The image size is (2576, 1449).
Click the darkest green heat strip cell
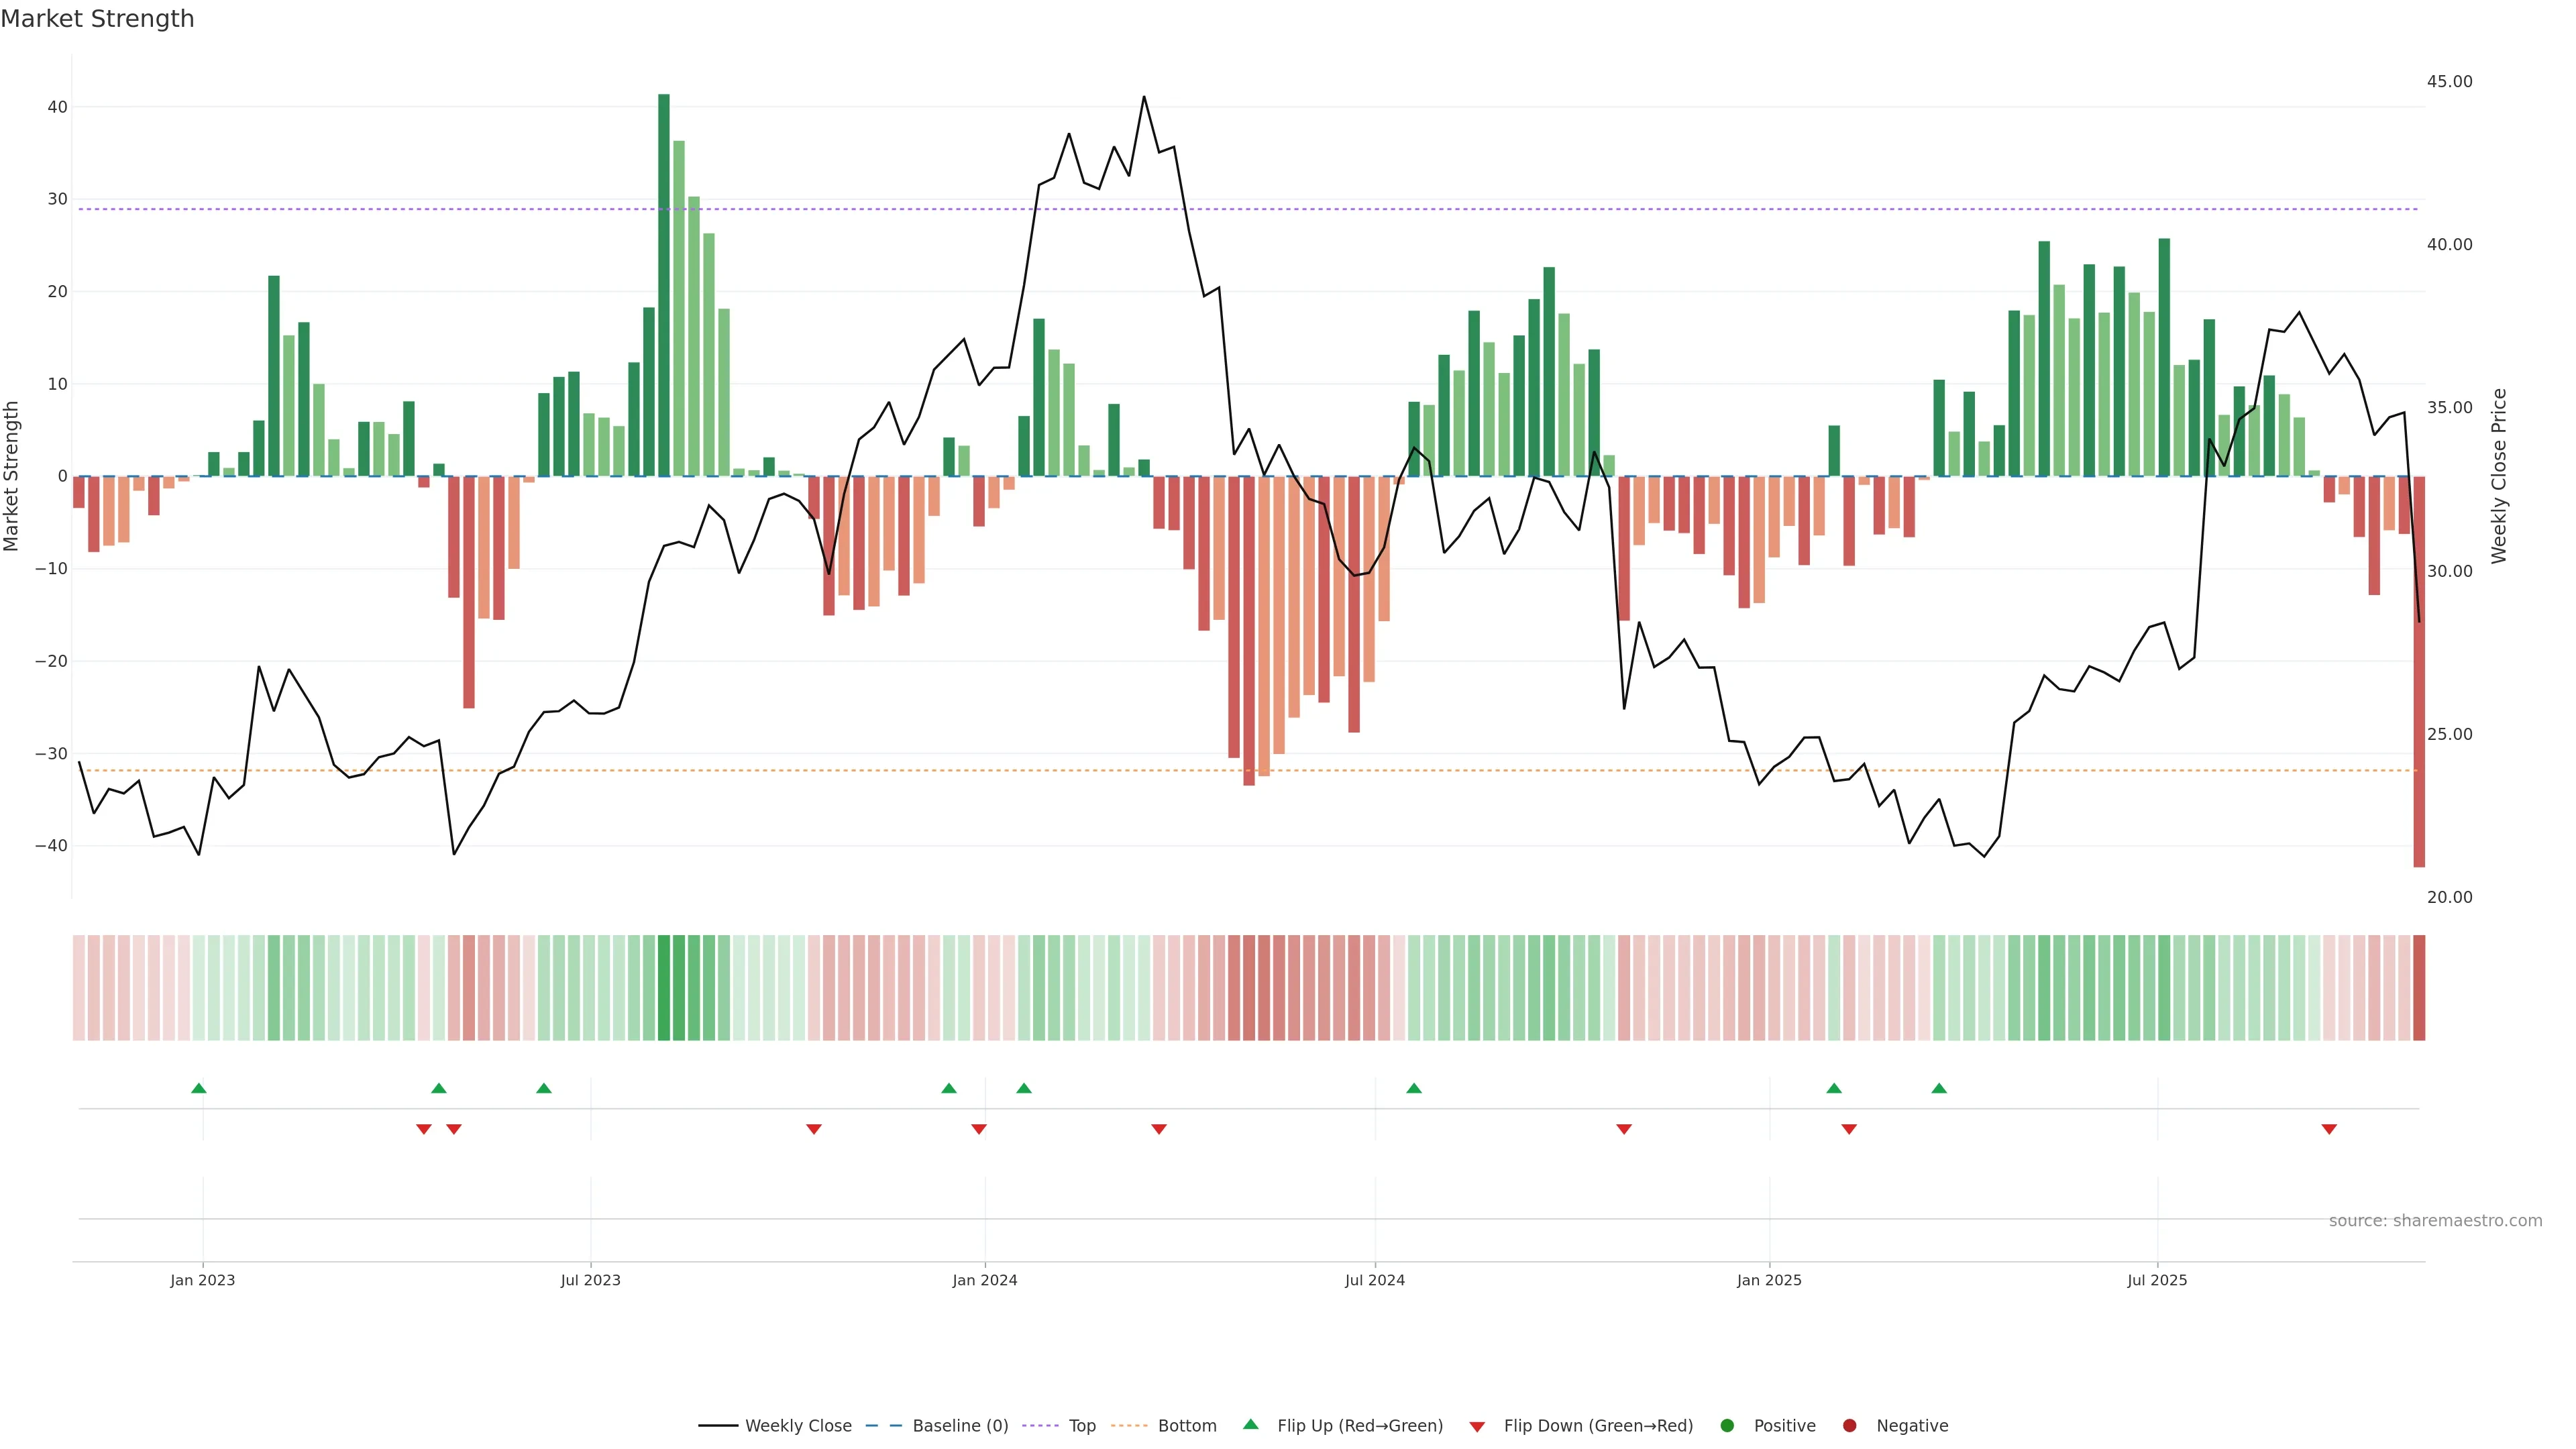point(664,987)
